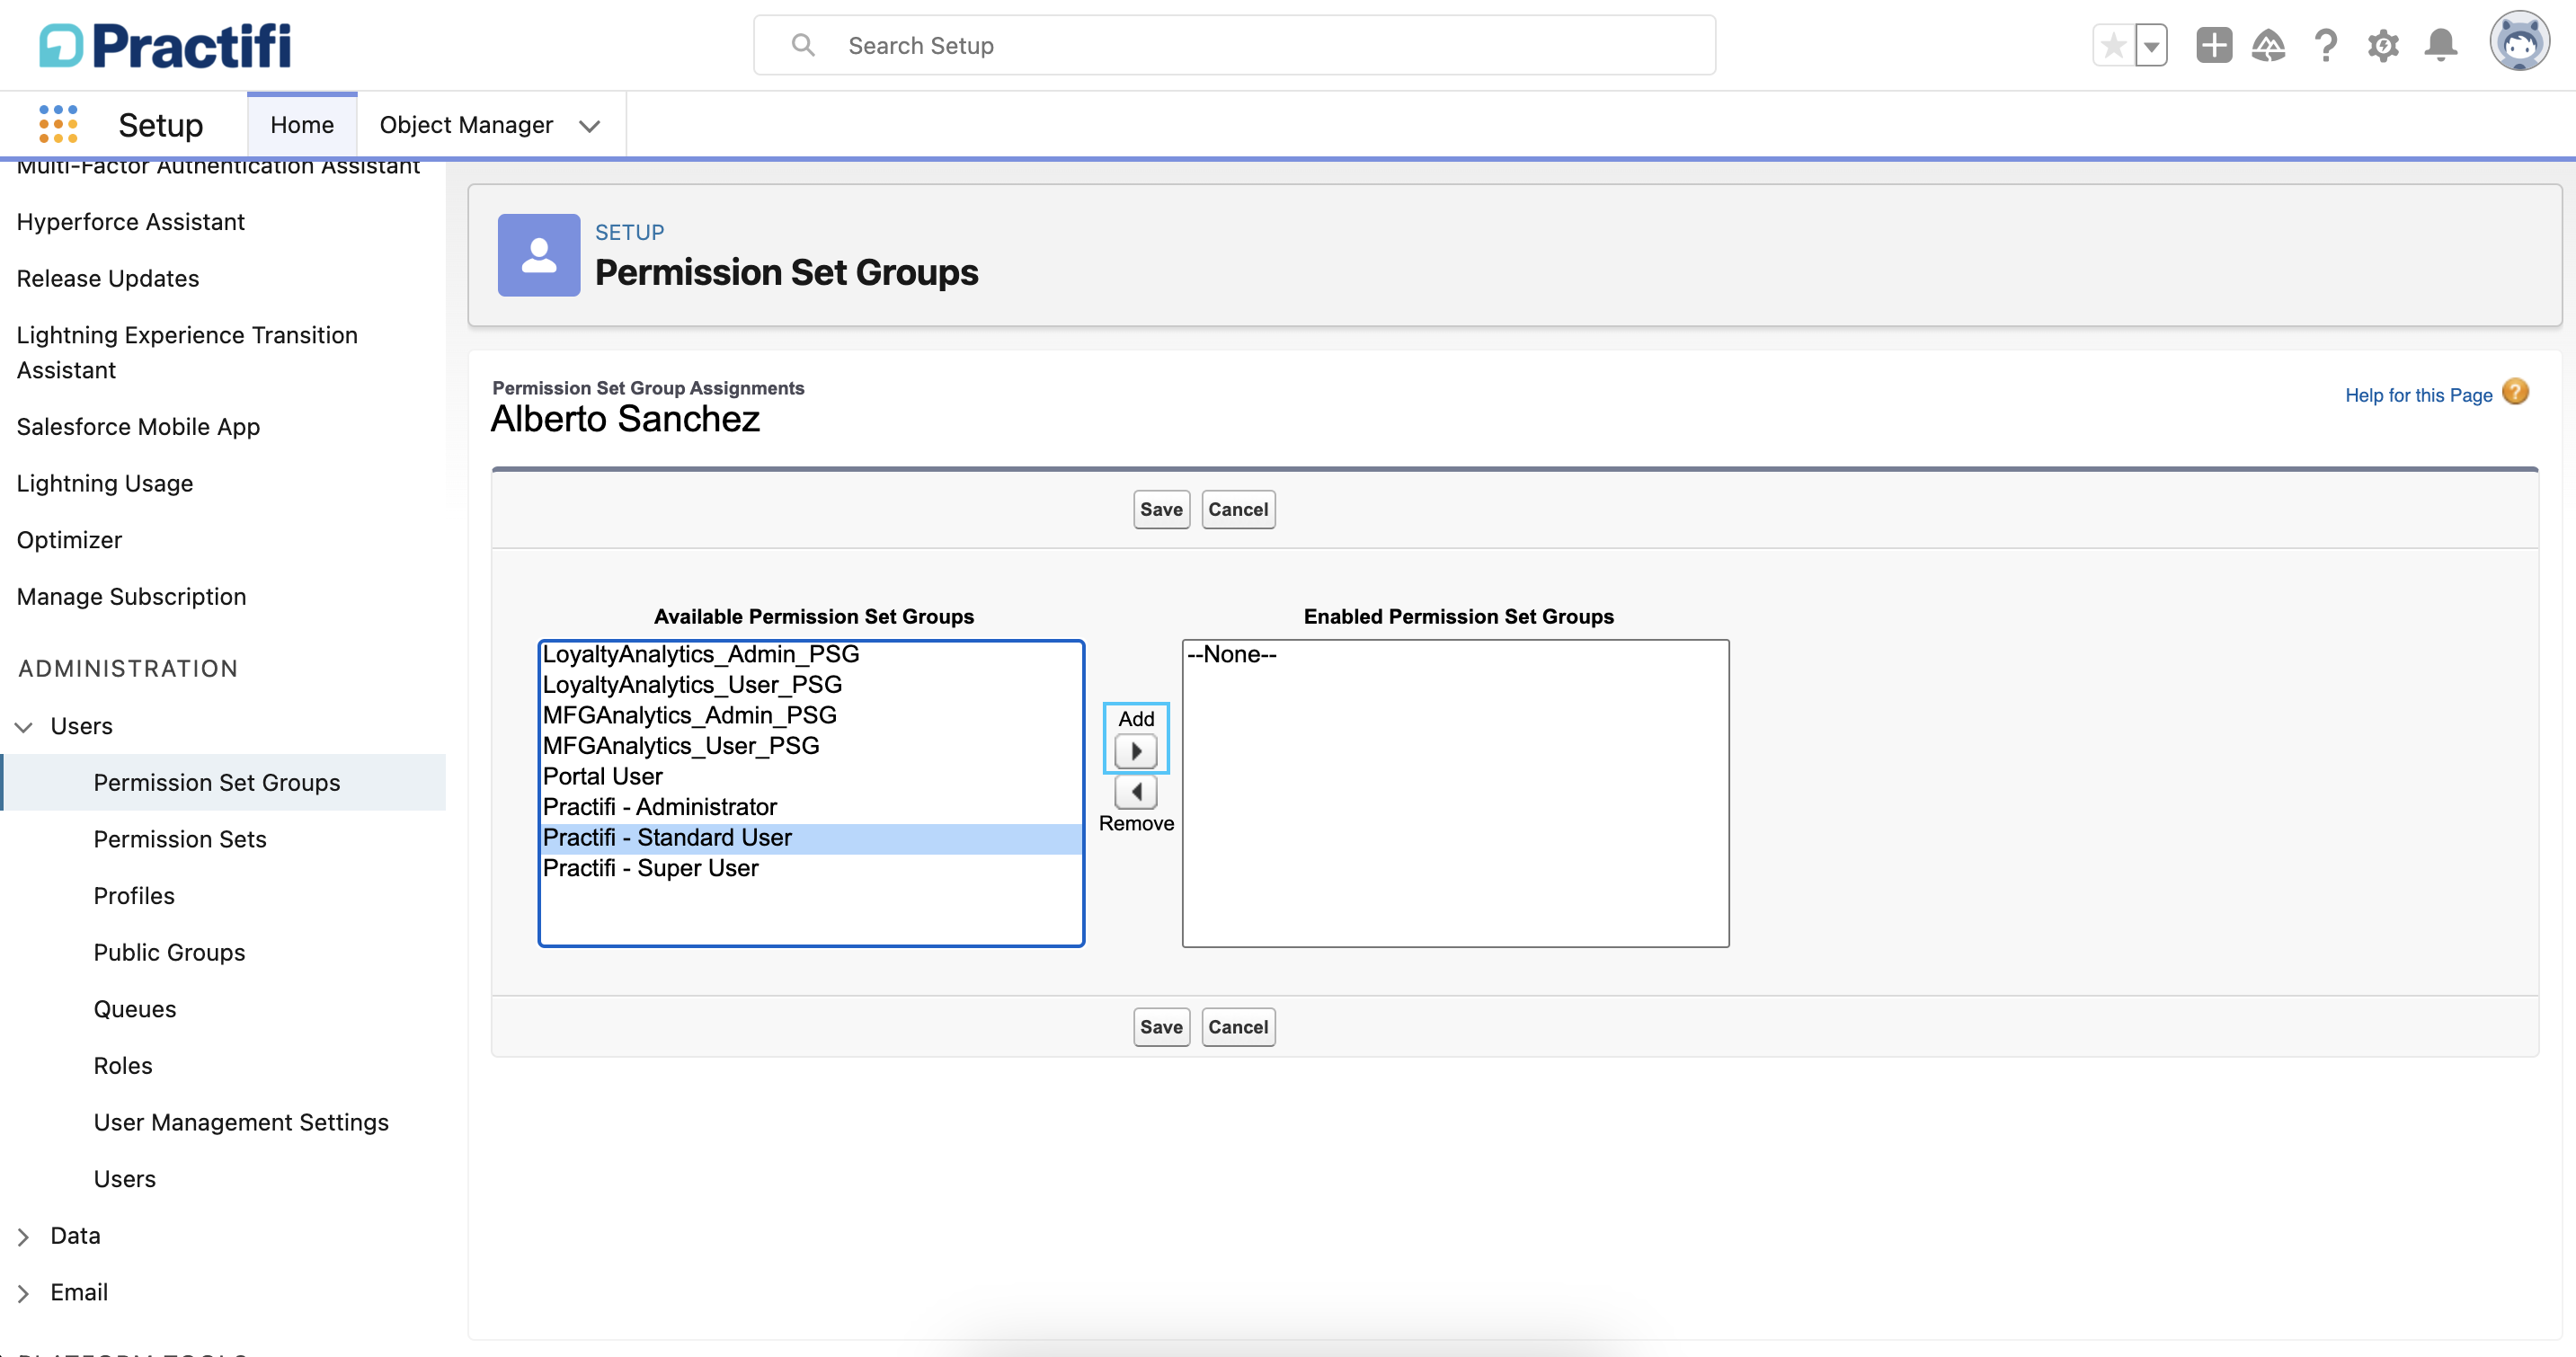
Task: Switch to the Home tab
Action: coord(301,124)
